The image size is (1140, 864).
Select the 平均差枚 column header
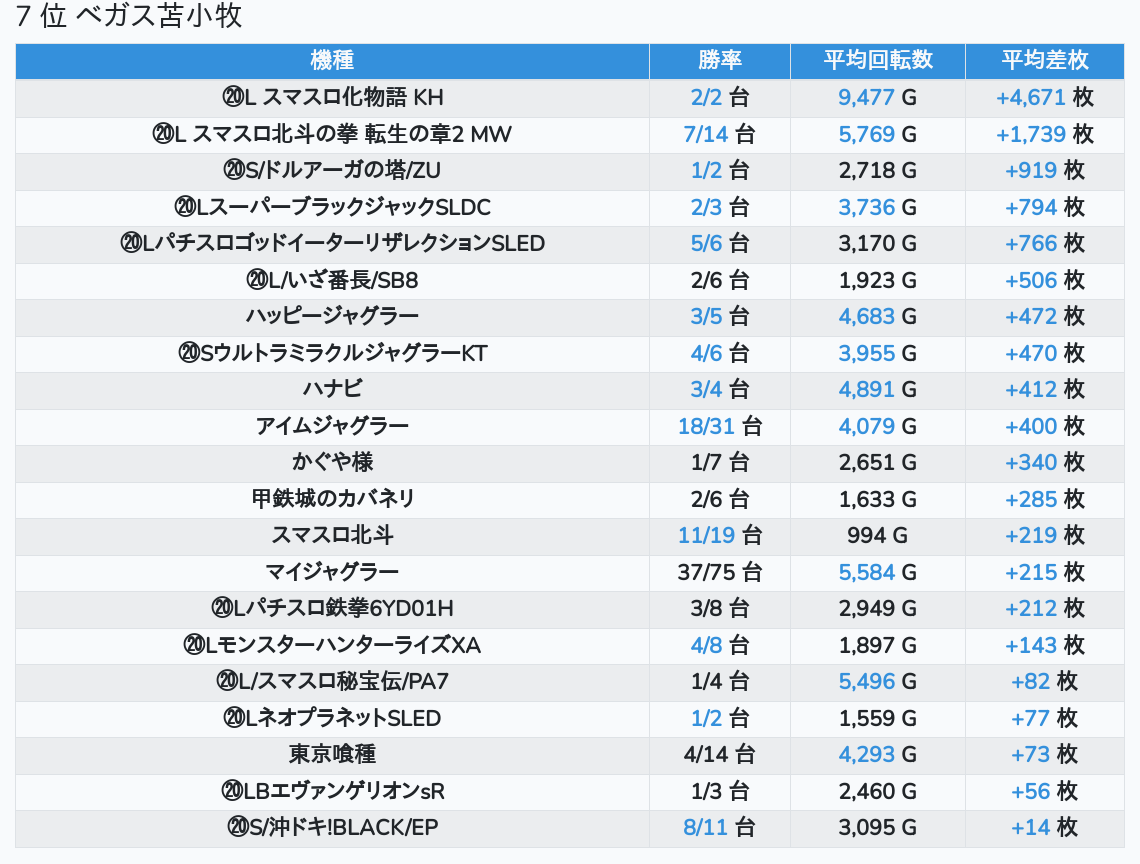[x=1044, y=60]
